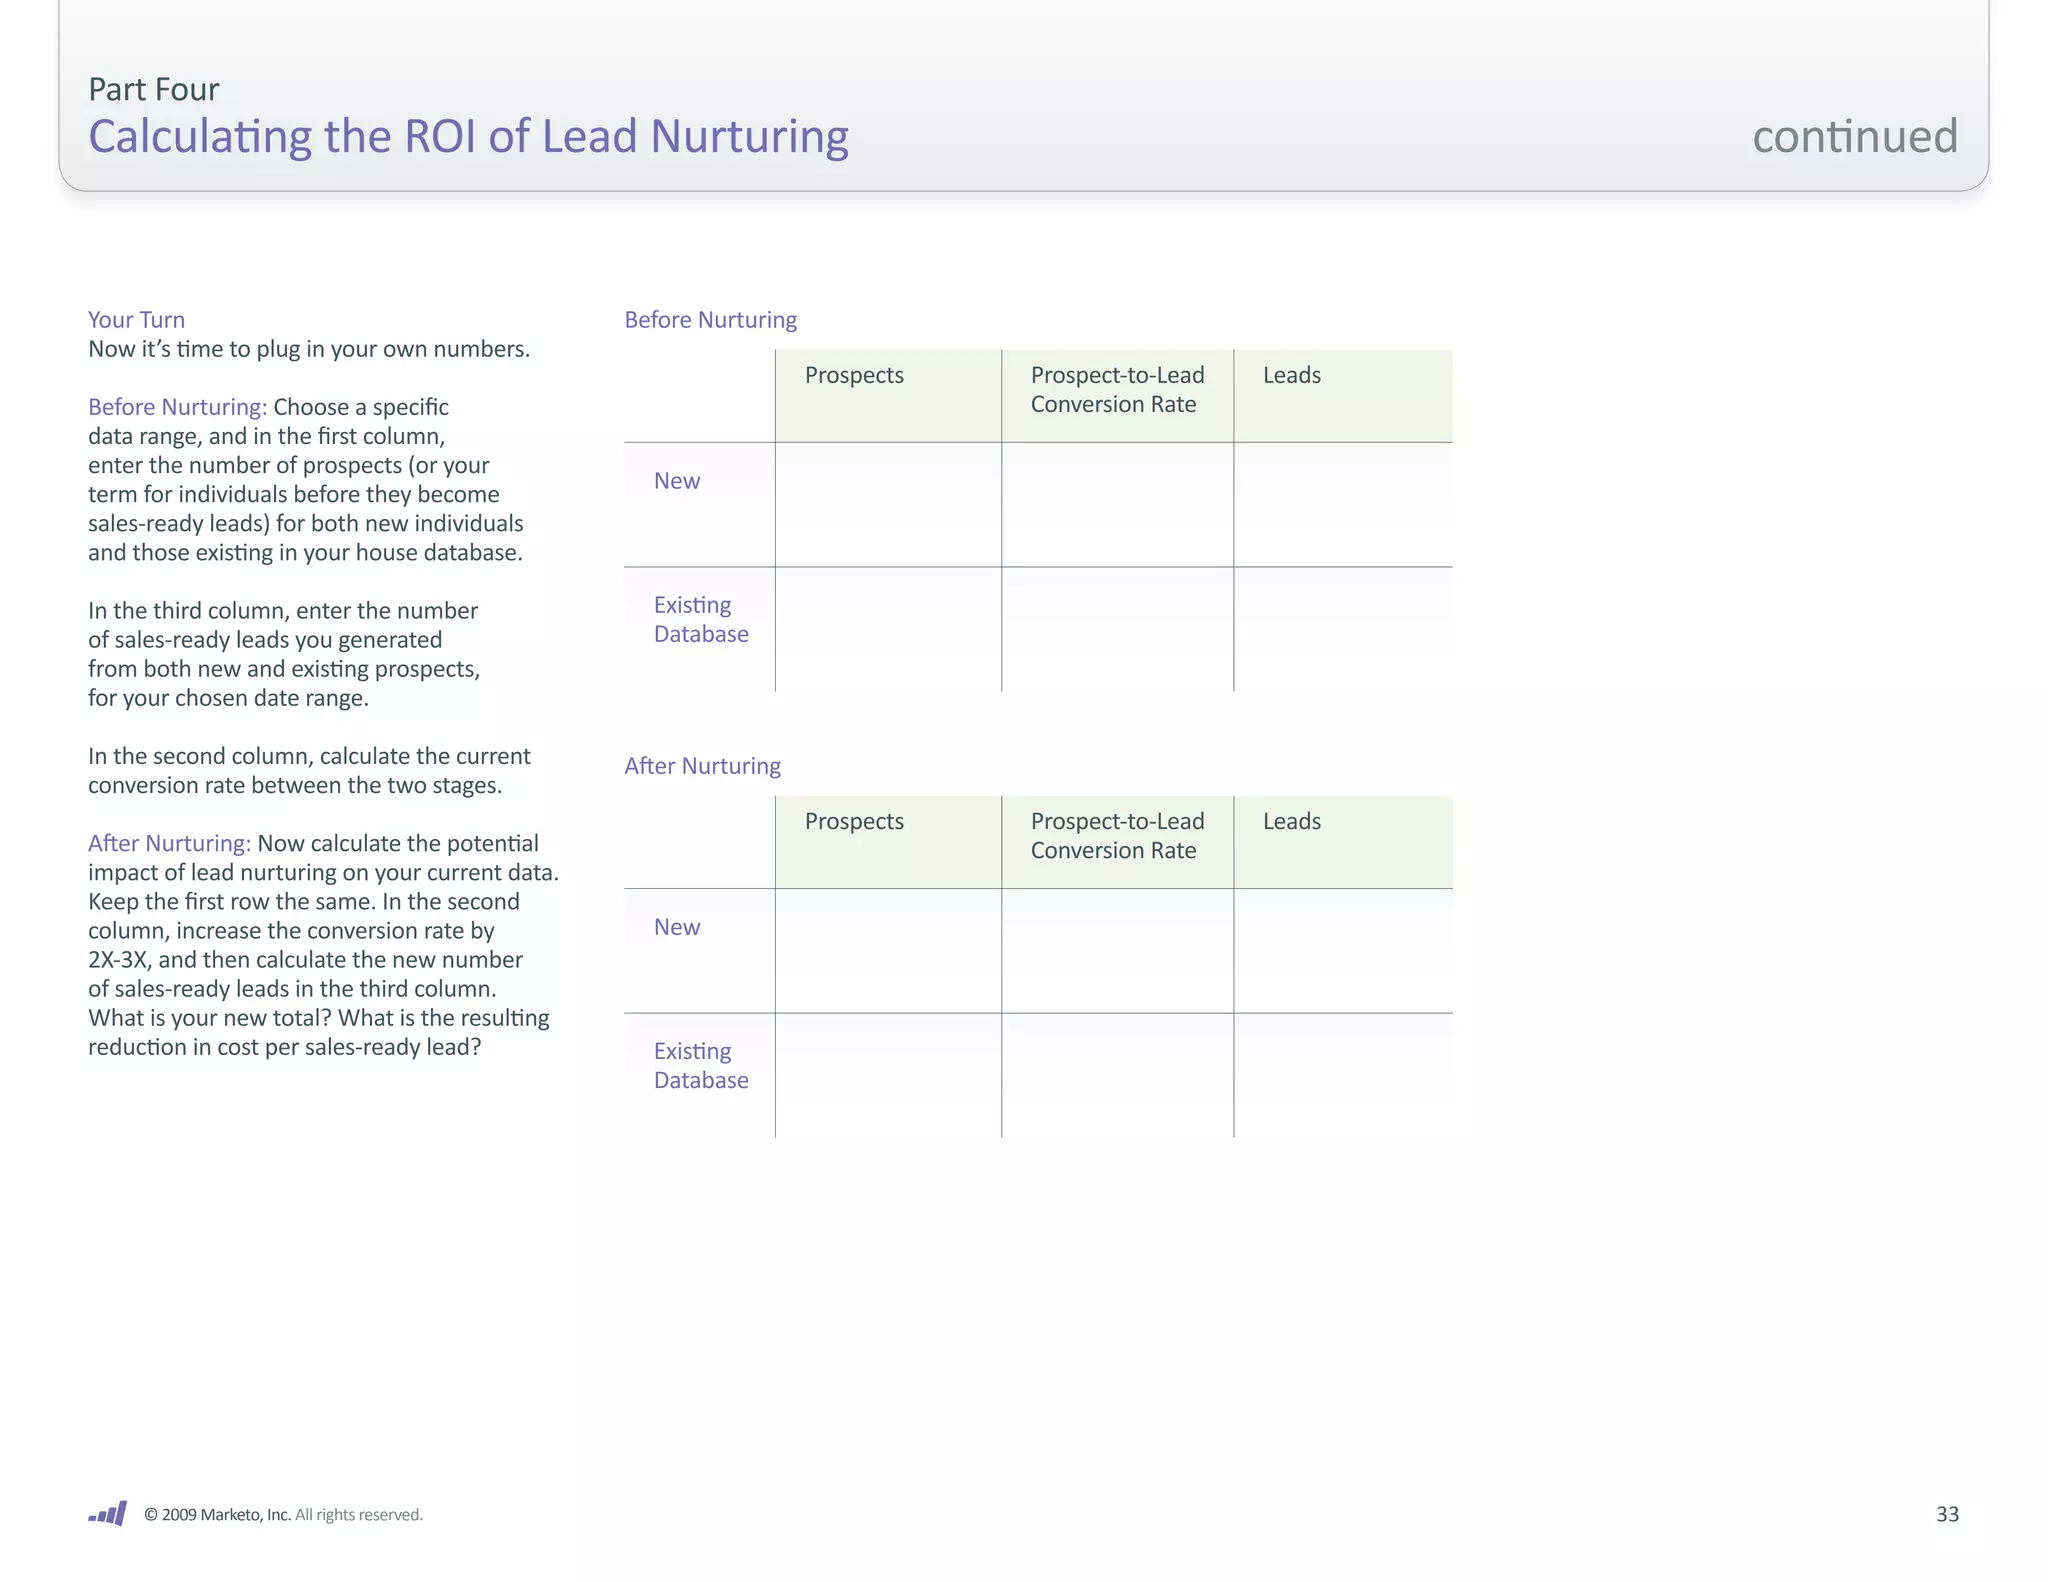Screen dimensions: 2048x1582
Task: Click the 'Before Nurturing' table title
Action: coord(710,320)
